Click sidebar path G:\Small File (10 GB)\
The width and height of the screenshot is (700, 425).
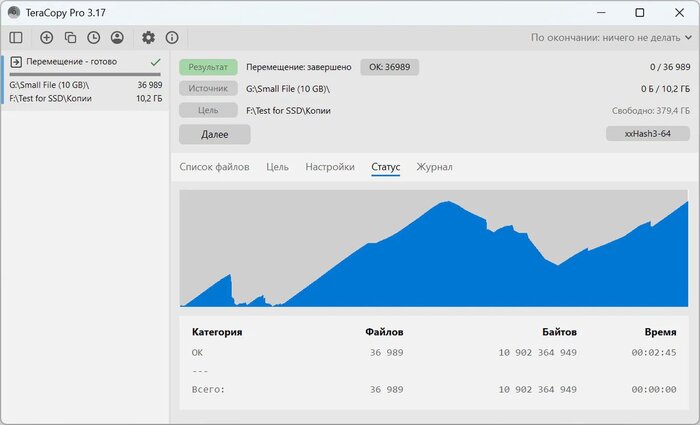tap(49, 85)
